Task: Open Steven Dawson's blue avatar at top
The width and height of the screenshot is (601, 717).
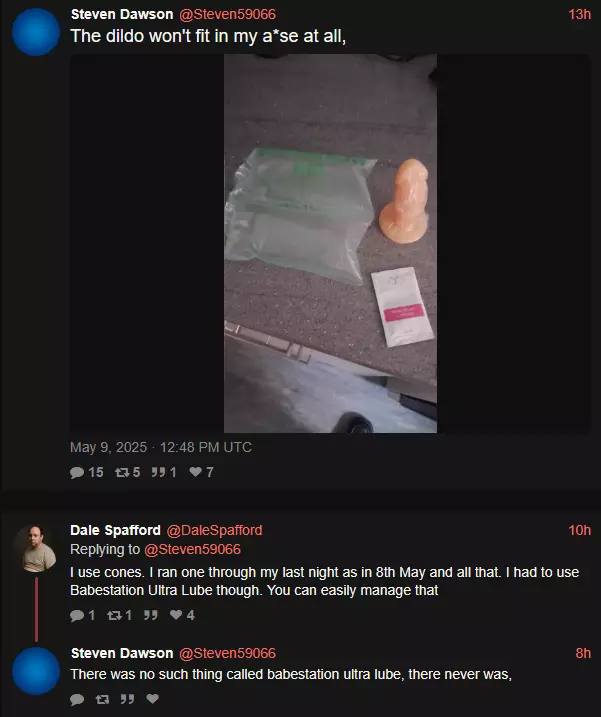Action: click(x=36, y=32)
